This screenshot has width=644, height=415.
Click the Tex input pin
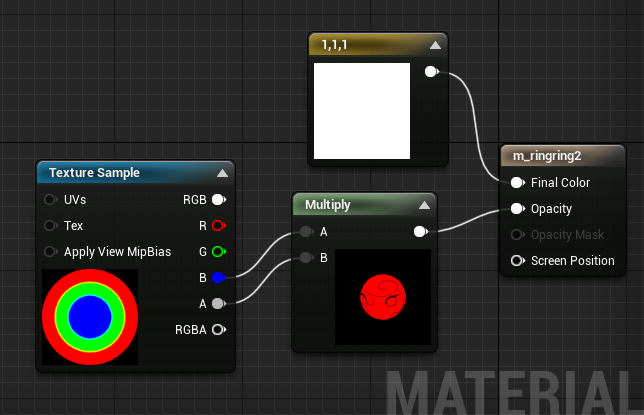pyautogui.click(x=51, y=226)
